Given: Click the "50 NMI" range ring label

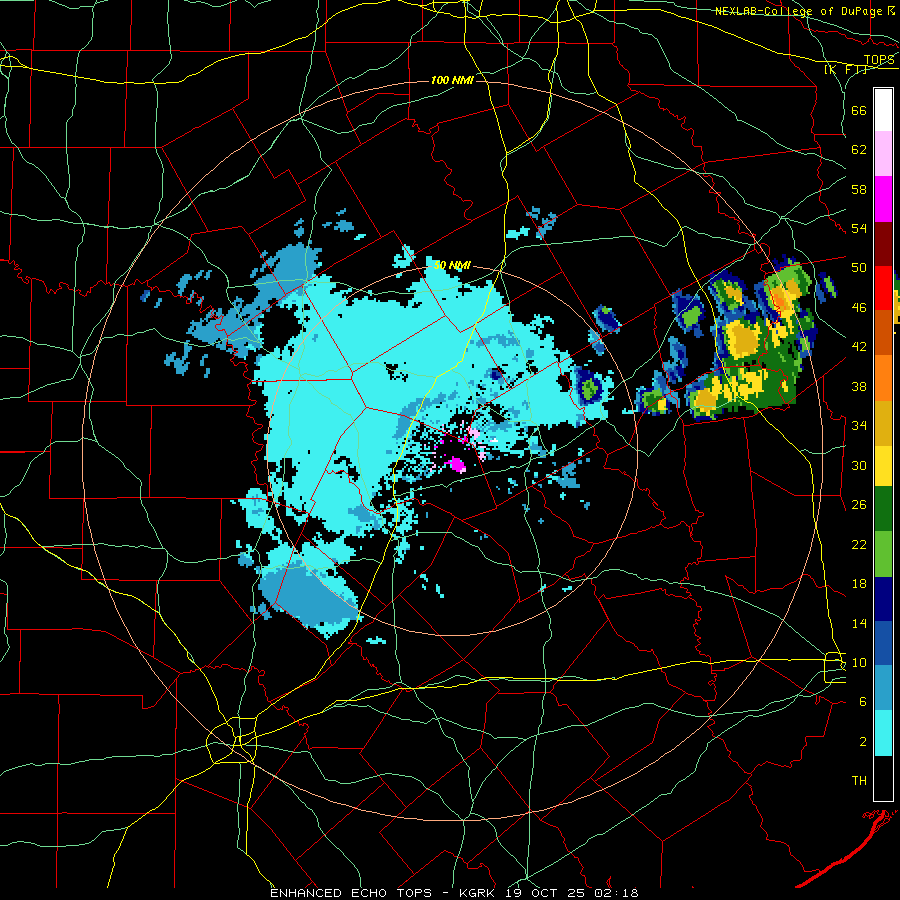Looking at the screenshot, I should coord(452,265).
